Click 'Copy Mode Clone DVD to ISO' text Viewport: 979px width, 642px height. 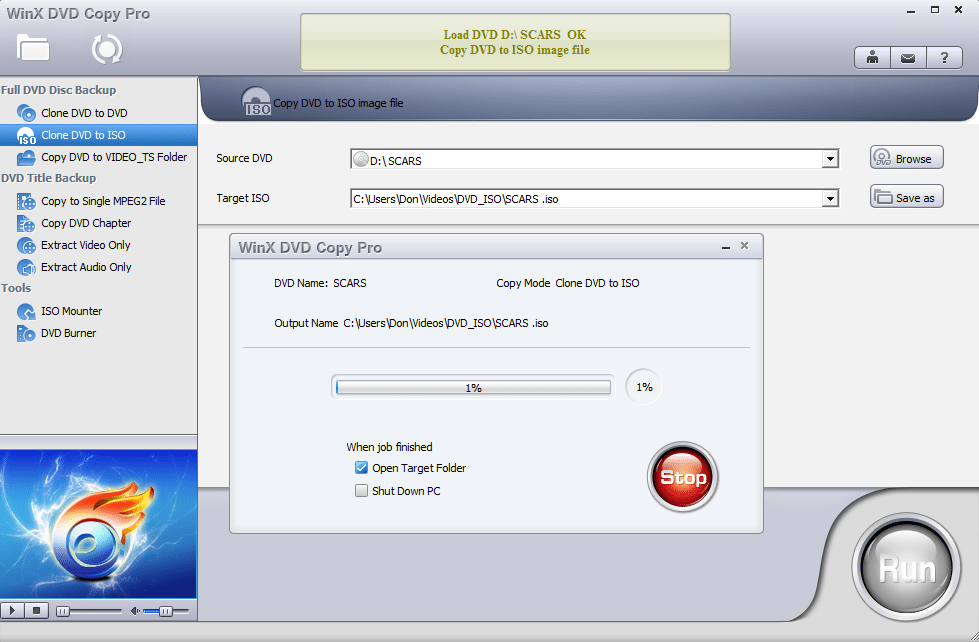tap(568, 283)
